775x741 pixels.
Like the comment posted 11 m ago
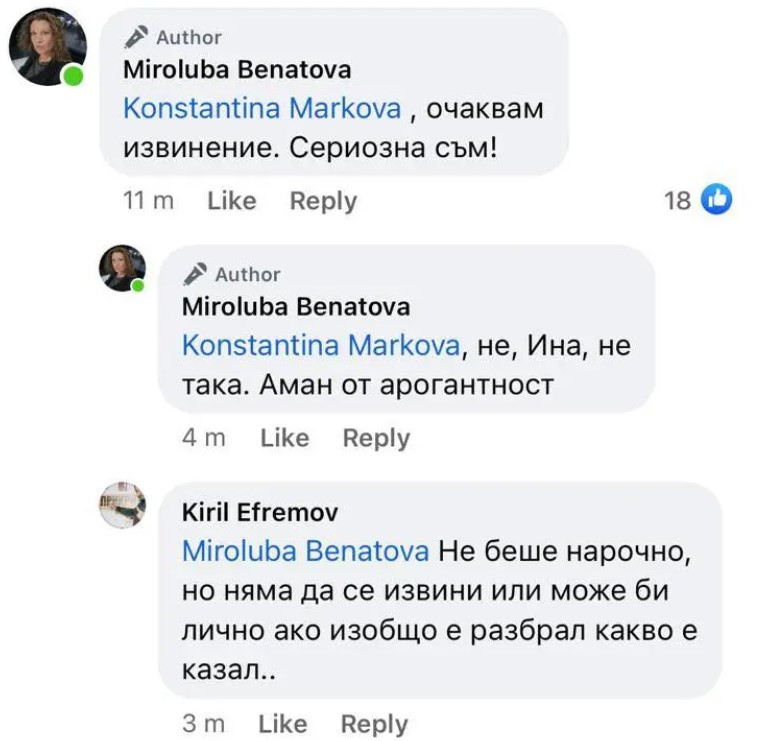coord(232,201)
